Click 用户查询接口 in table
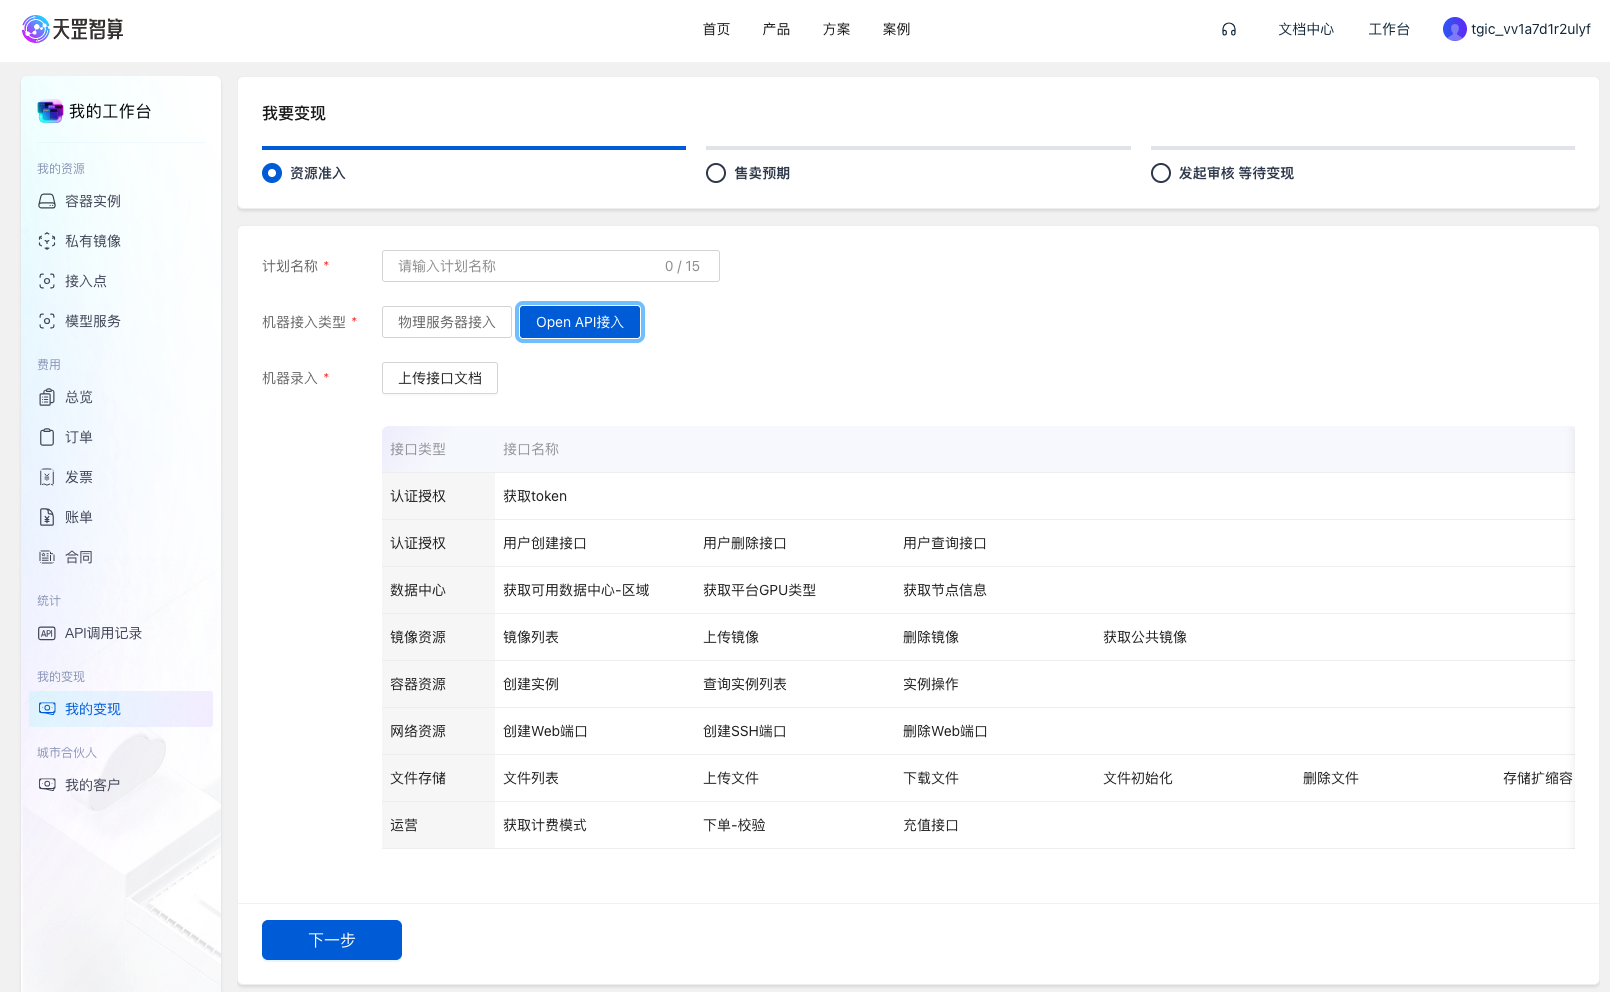The image size is (1610, 992). [x=945, y=543]
